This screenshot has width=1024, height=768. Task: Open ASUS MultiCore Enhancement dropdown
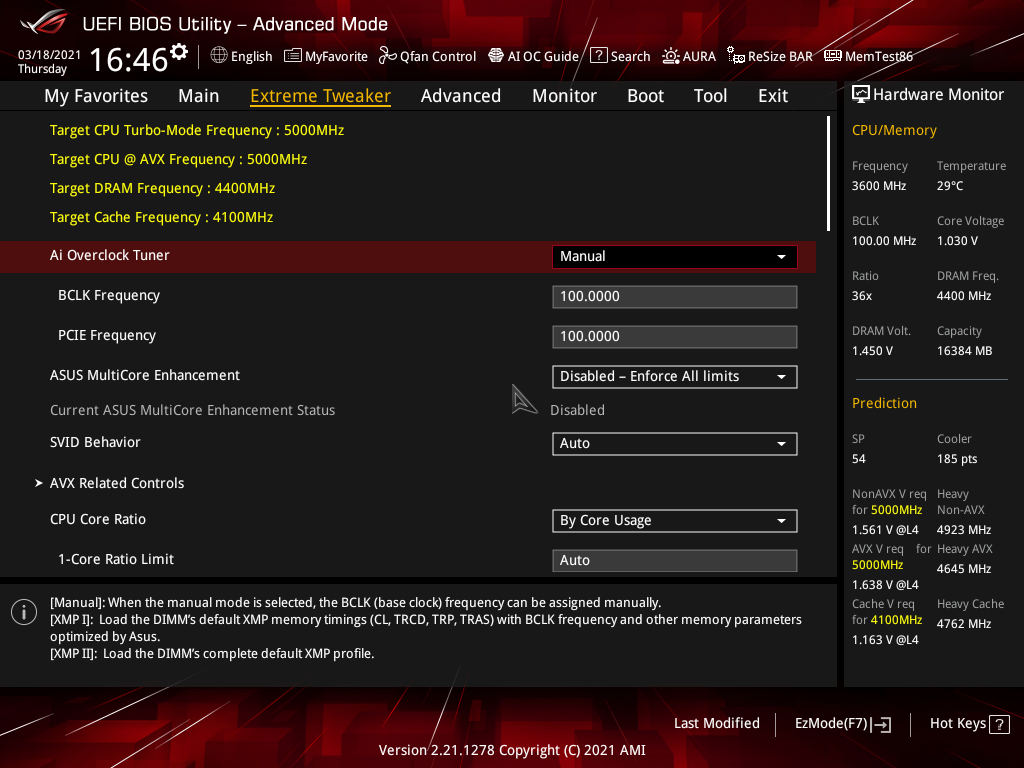pos(675,377)
